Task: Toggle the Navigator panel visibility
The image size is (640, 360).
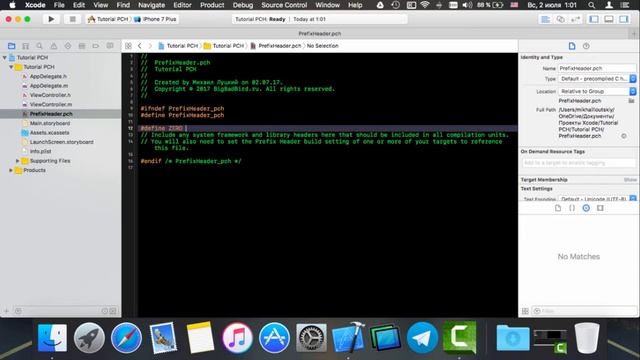Action: [x=594, y=19]
